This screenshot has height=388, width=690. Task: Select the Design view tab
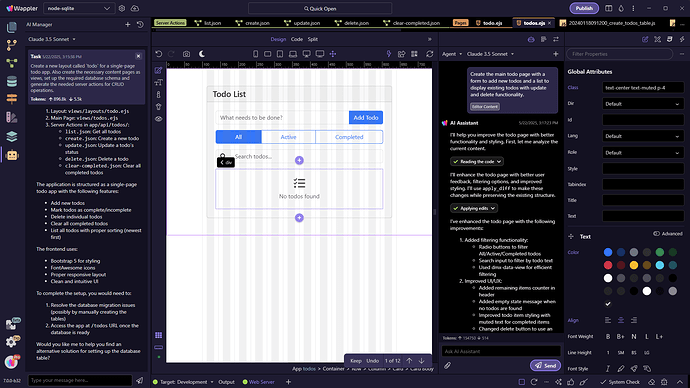(x=278, y=39)
